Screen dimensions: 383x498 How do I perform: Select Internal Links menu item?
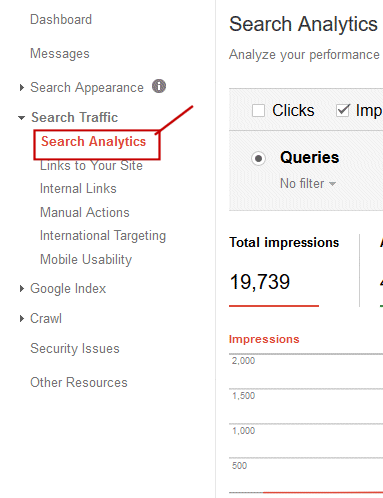(x=78, y=189)
